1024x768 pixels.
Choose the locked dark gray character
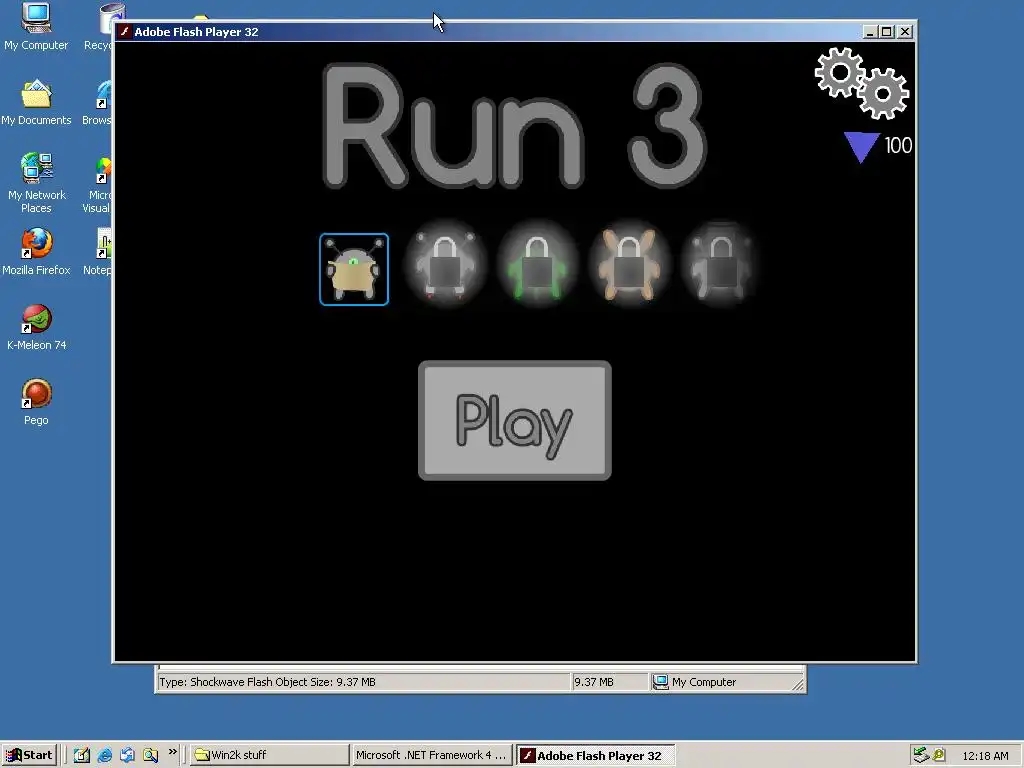[x=720, y=266]
